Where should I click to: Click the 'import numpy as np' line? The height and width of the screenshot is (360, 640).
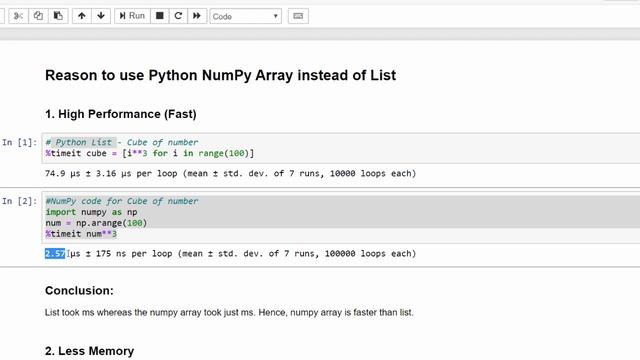(91, 212)
